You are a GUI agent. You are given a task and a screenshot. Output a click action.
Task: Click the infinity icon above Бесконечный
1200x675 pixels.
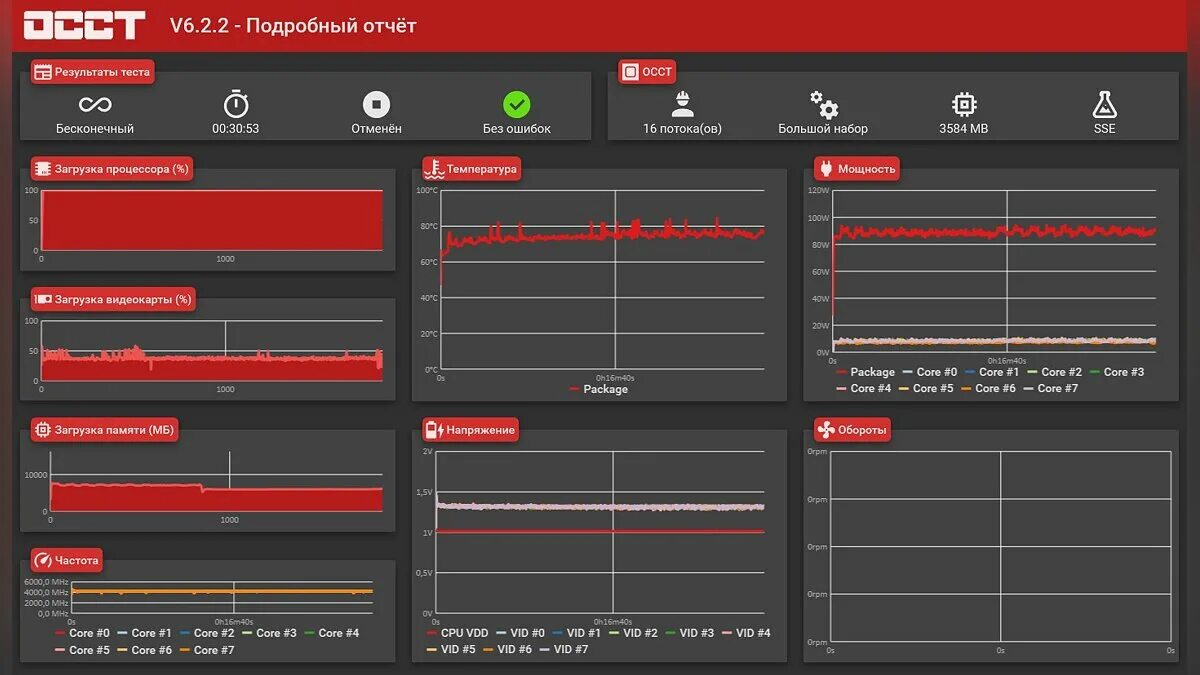point(95,104)
